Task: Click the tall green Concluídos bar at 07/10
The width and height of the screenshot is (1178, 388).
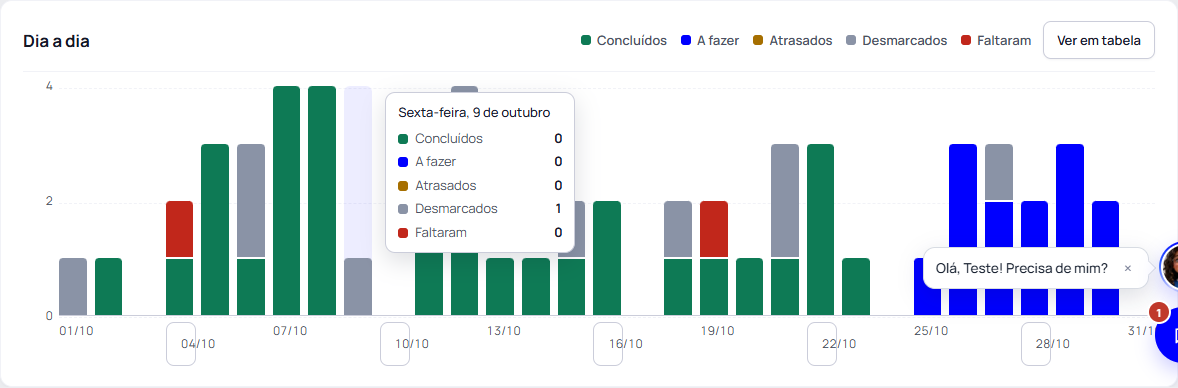Action: [x=286, y=201]
